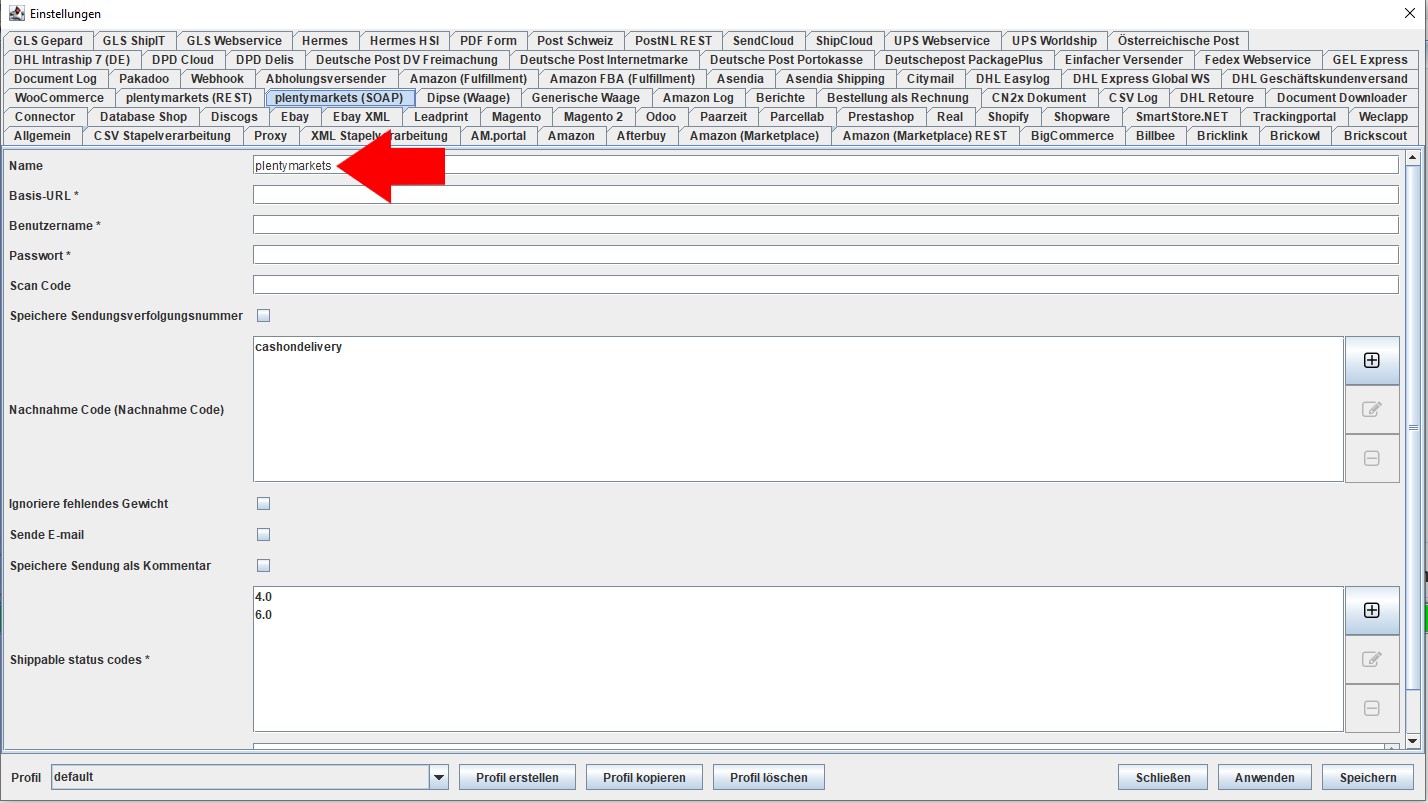Screen dimensions: 1428x803
Task: Apply settings with Anwenden button
Action: [1265, 777]
